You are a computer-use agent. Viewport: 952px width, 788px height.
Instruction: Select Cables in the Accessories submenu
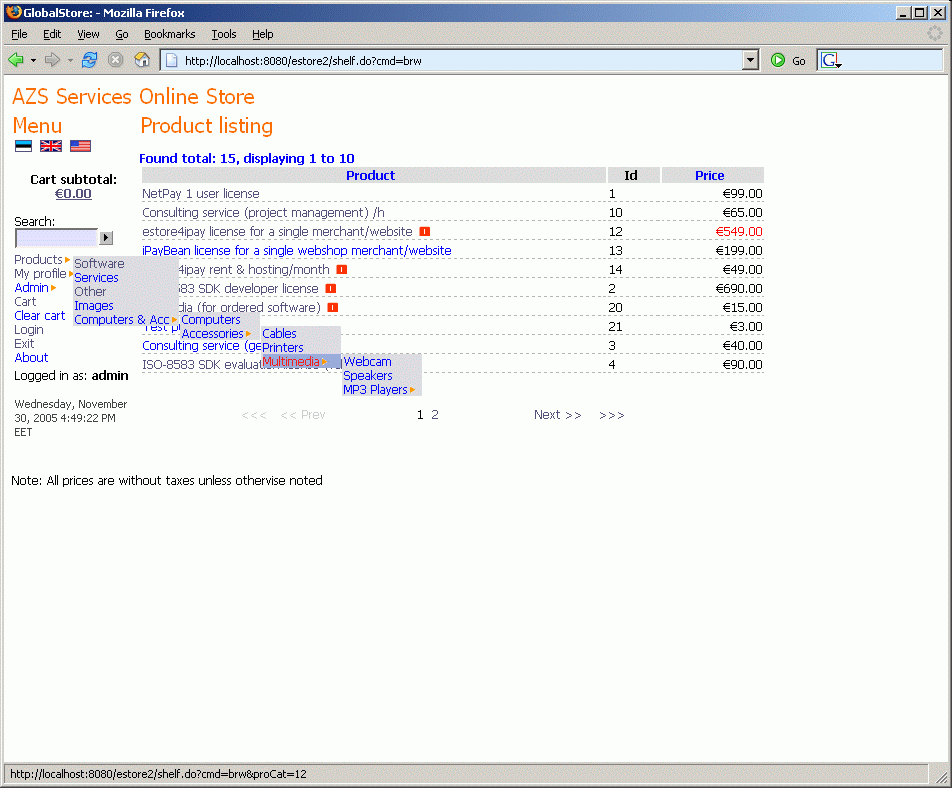pos(279,334)
